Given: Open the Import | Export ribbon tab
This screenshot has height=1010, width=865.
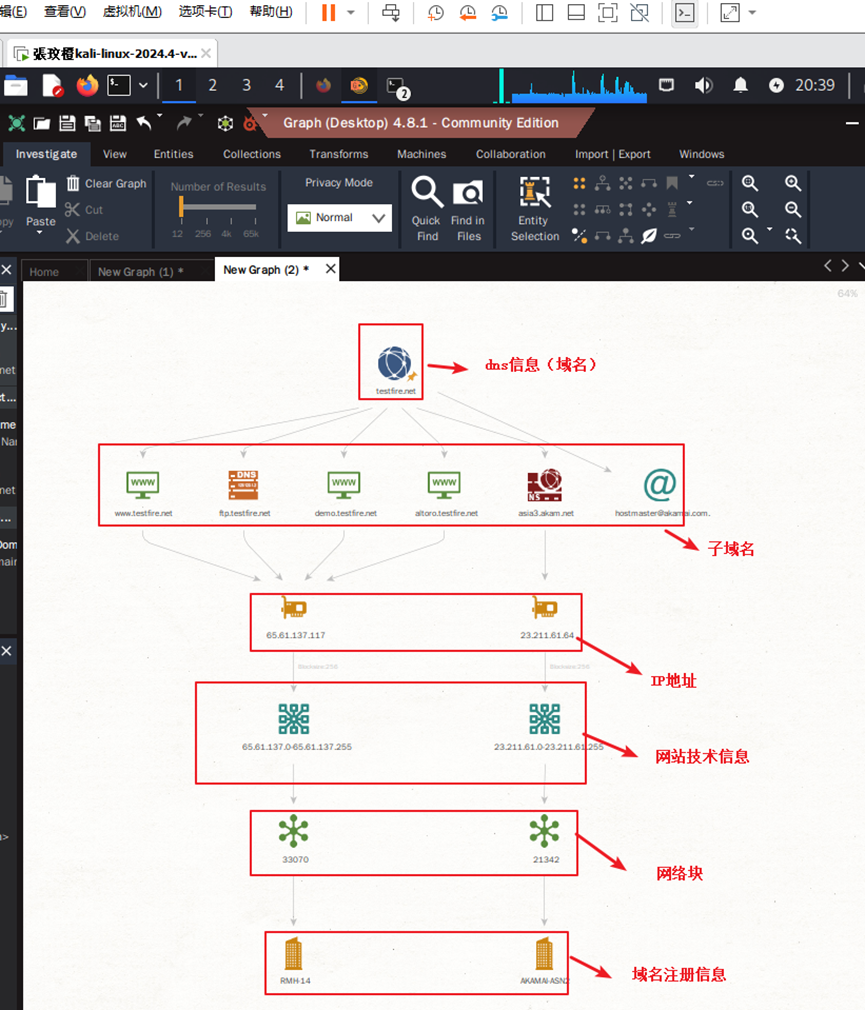Looking at the screenshot, I should pos(613,154).
